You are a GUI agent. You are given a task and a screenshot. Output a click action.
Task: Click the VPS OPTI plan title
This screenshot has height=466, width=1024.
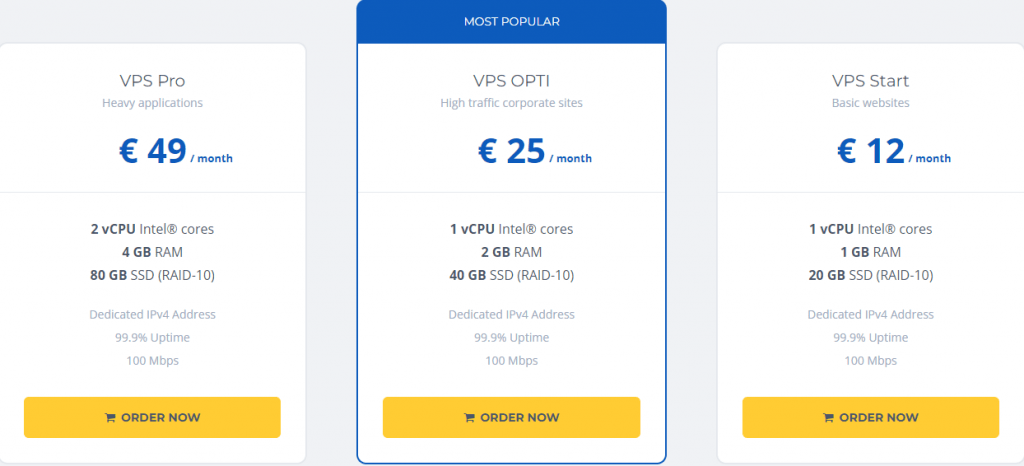511,81
